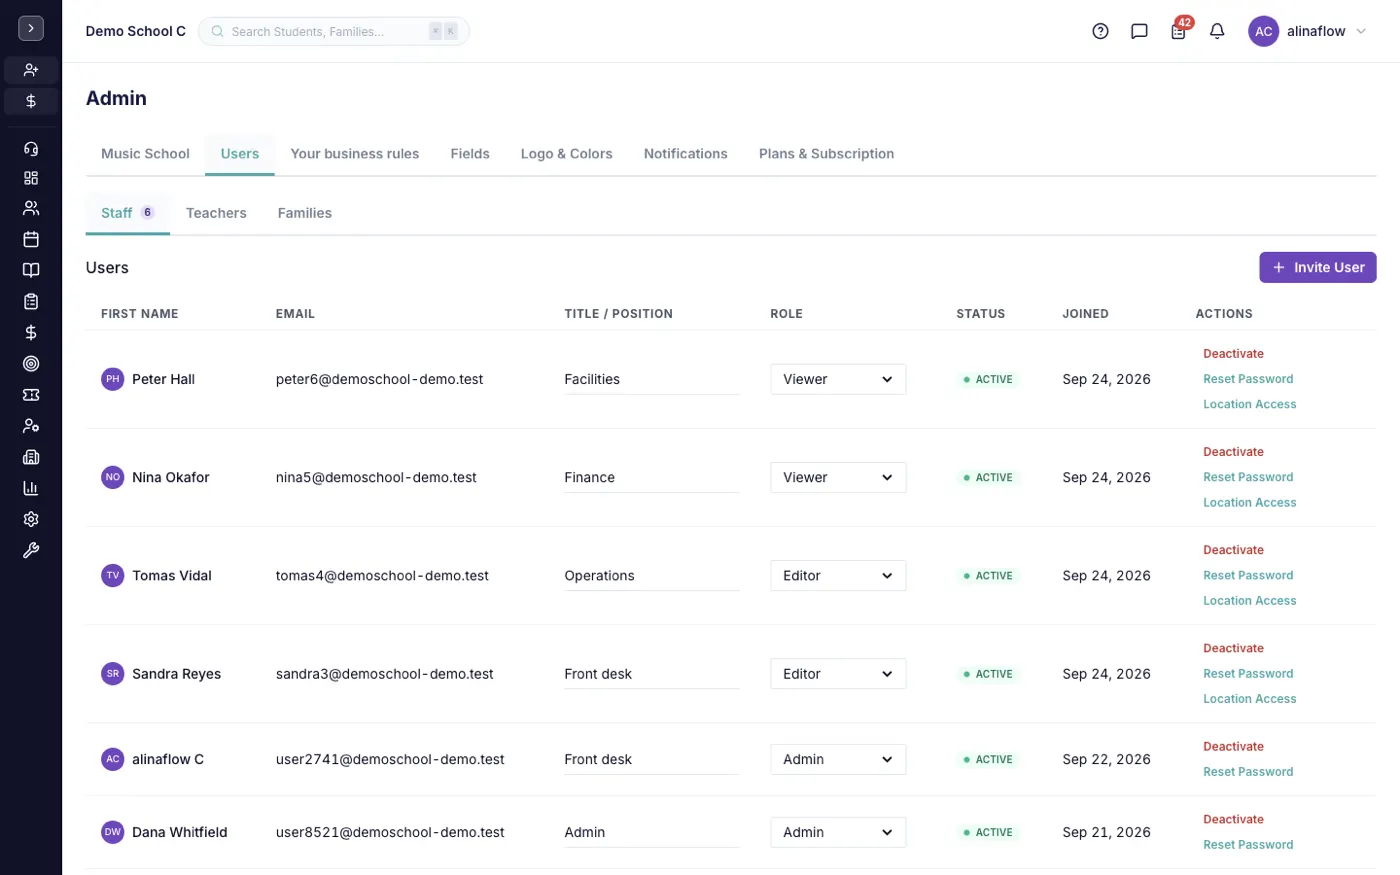
Task: Open the ticket icon in sidebar
Action: point(31,395)
